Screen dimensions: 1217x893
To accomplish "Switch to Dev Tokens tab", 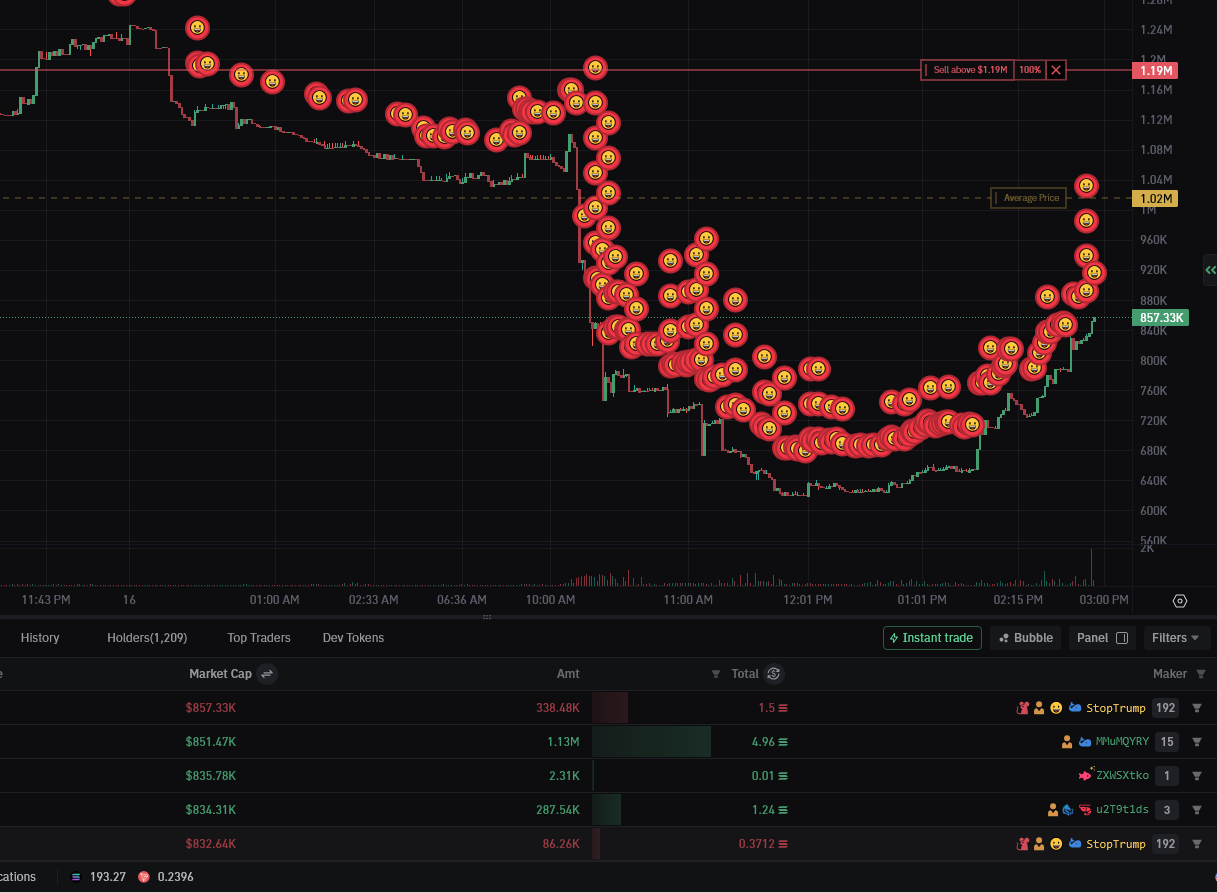I will (x=353, y=638).
